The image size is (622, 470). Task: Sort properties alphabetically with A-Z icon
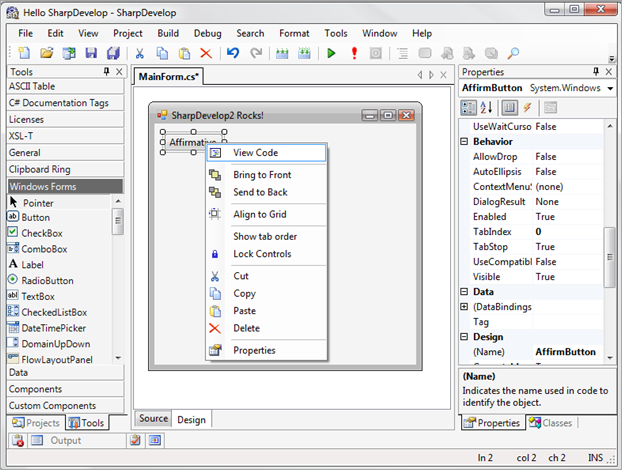click(488, 108)
